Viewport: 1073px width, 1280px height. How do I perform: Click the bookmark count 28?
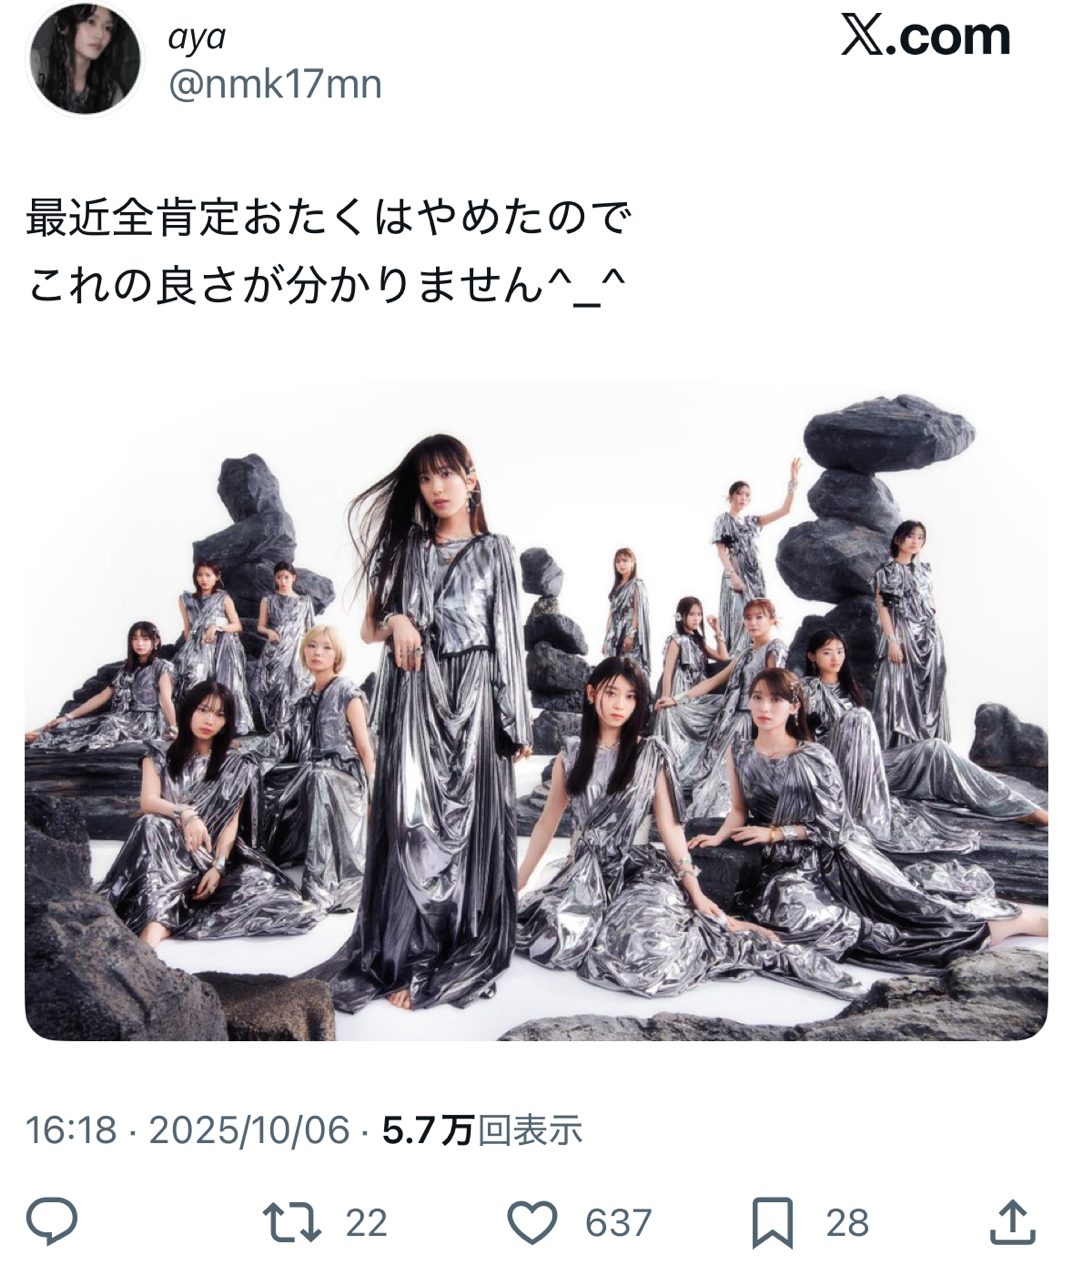847,1223
